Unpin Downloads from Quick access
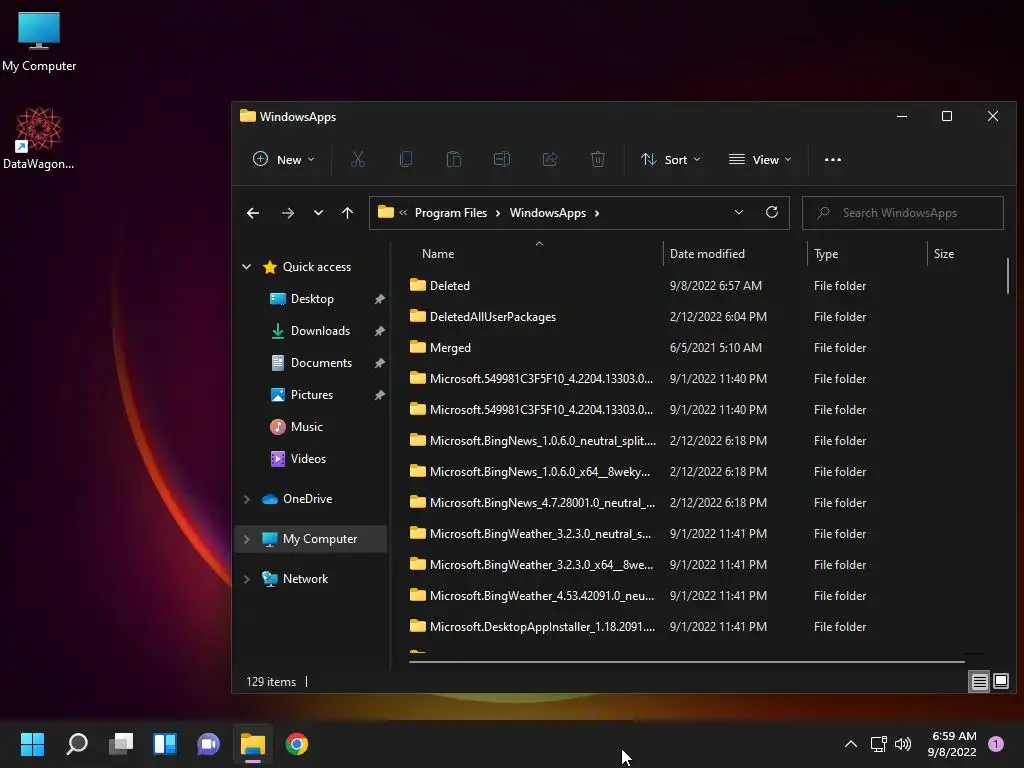Screen dimensions: 1024x768 point(379,331)
